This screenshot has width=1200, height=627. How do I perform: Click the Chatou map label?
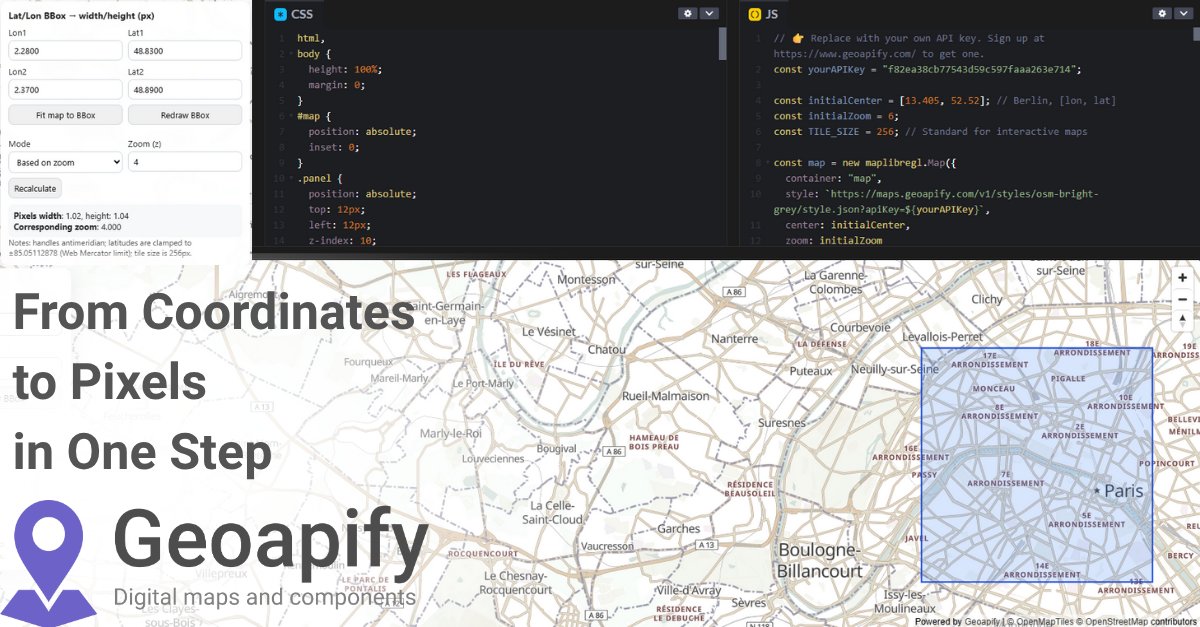[606, 350]
